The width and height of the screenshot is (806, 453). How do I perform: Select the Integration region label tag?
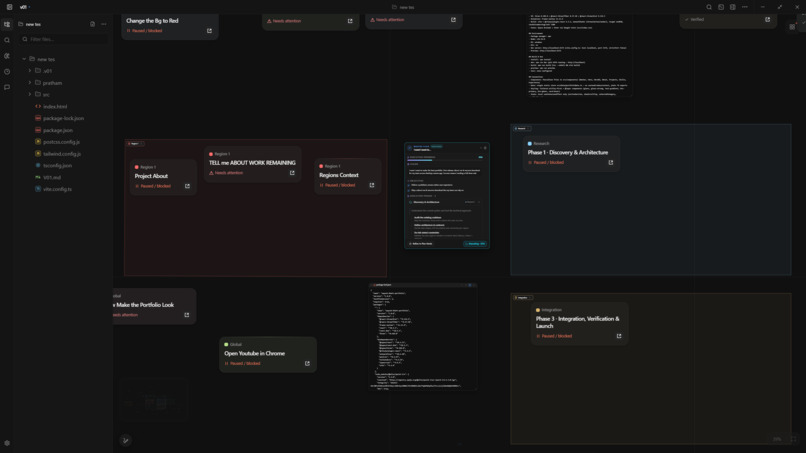523,298
